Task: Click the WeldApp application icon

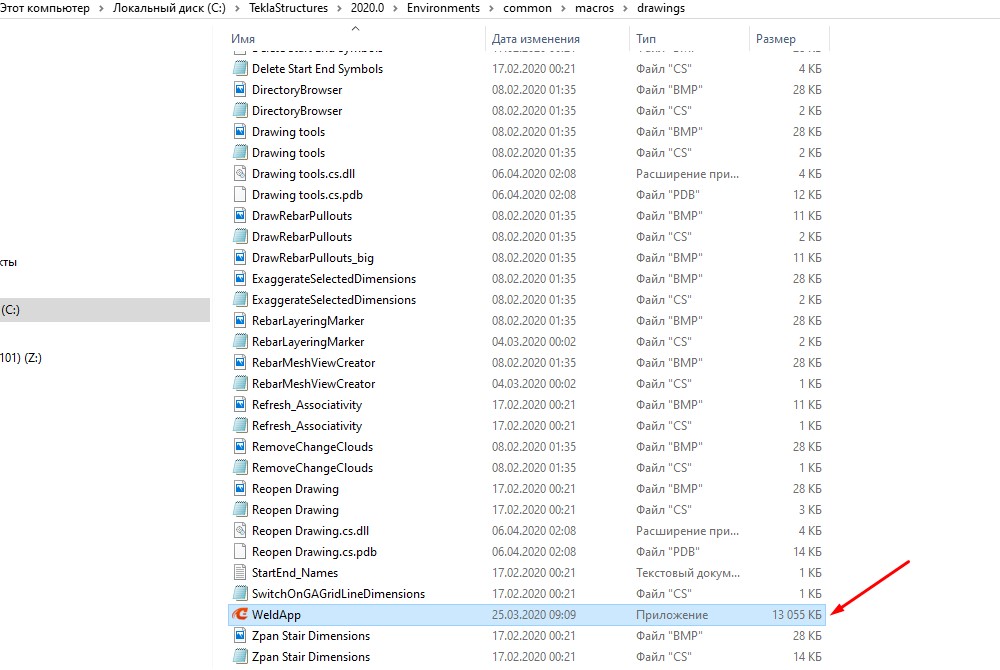Action: [239, 615]
